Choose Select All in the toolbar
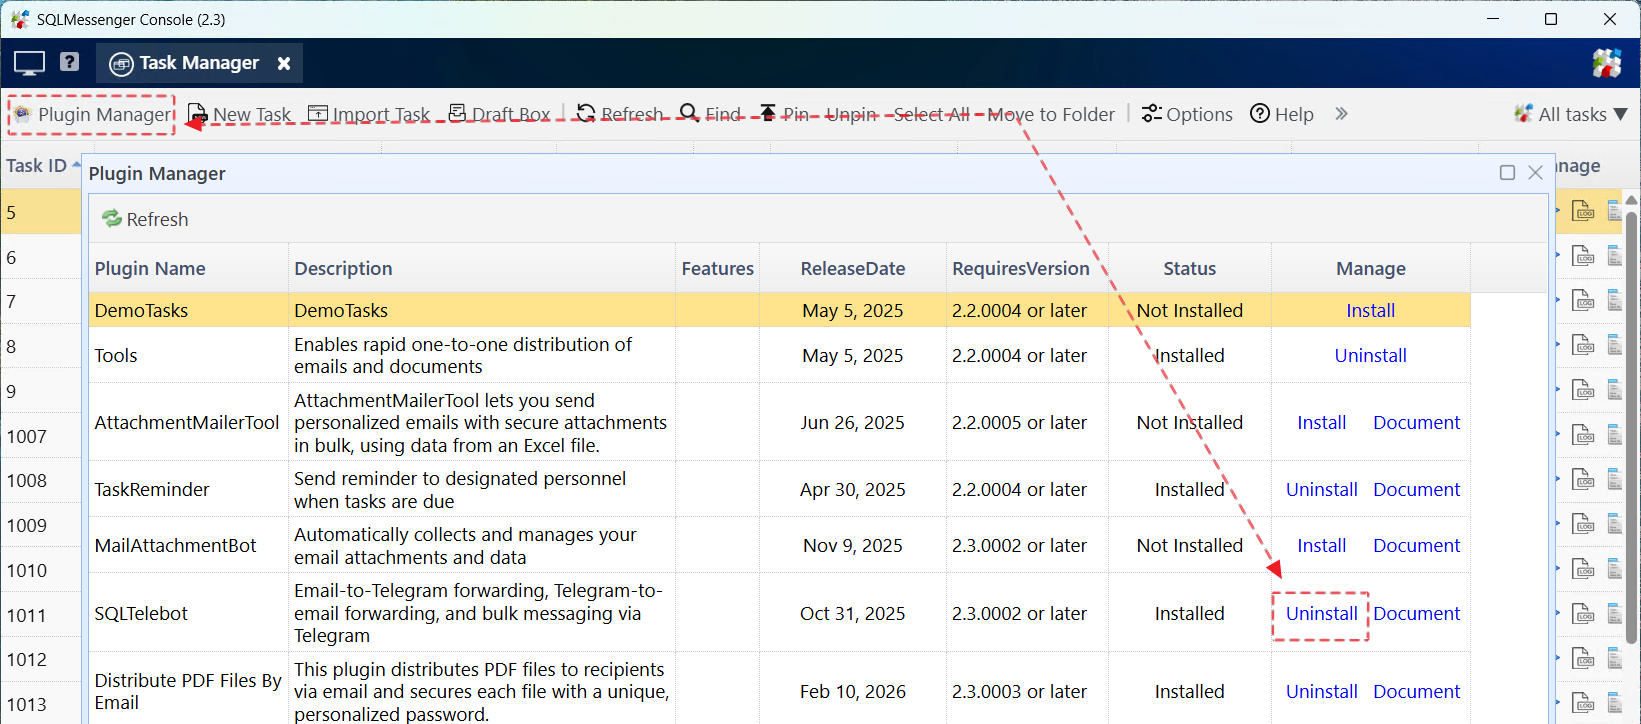1641x724 pixels. (x=931, y=114)
